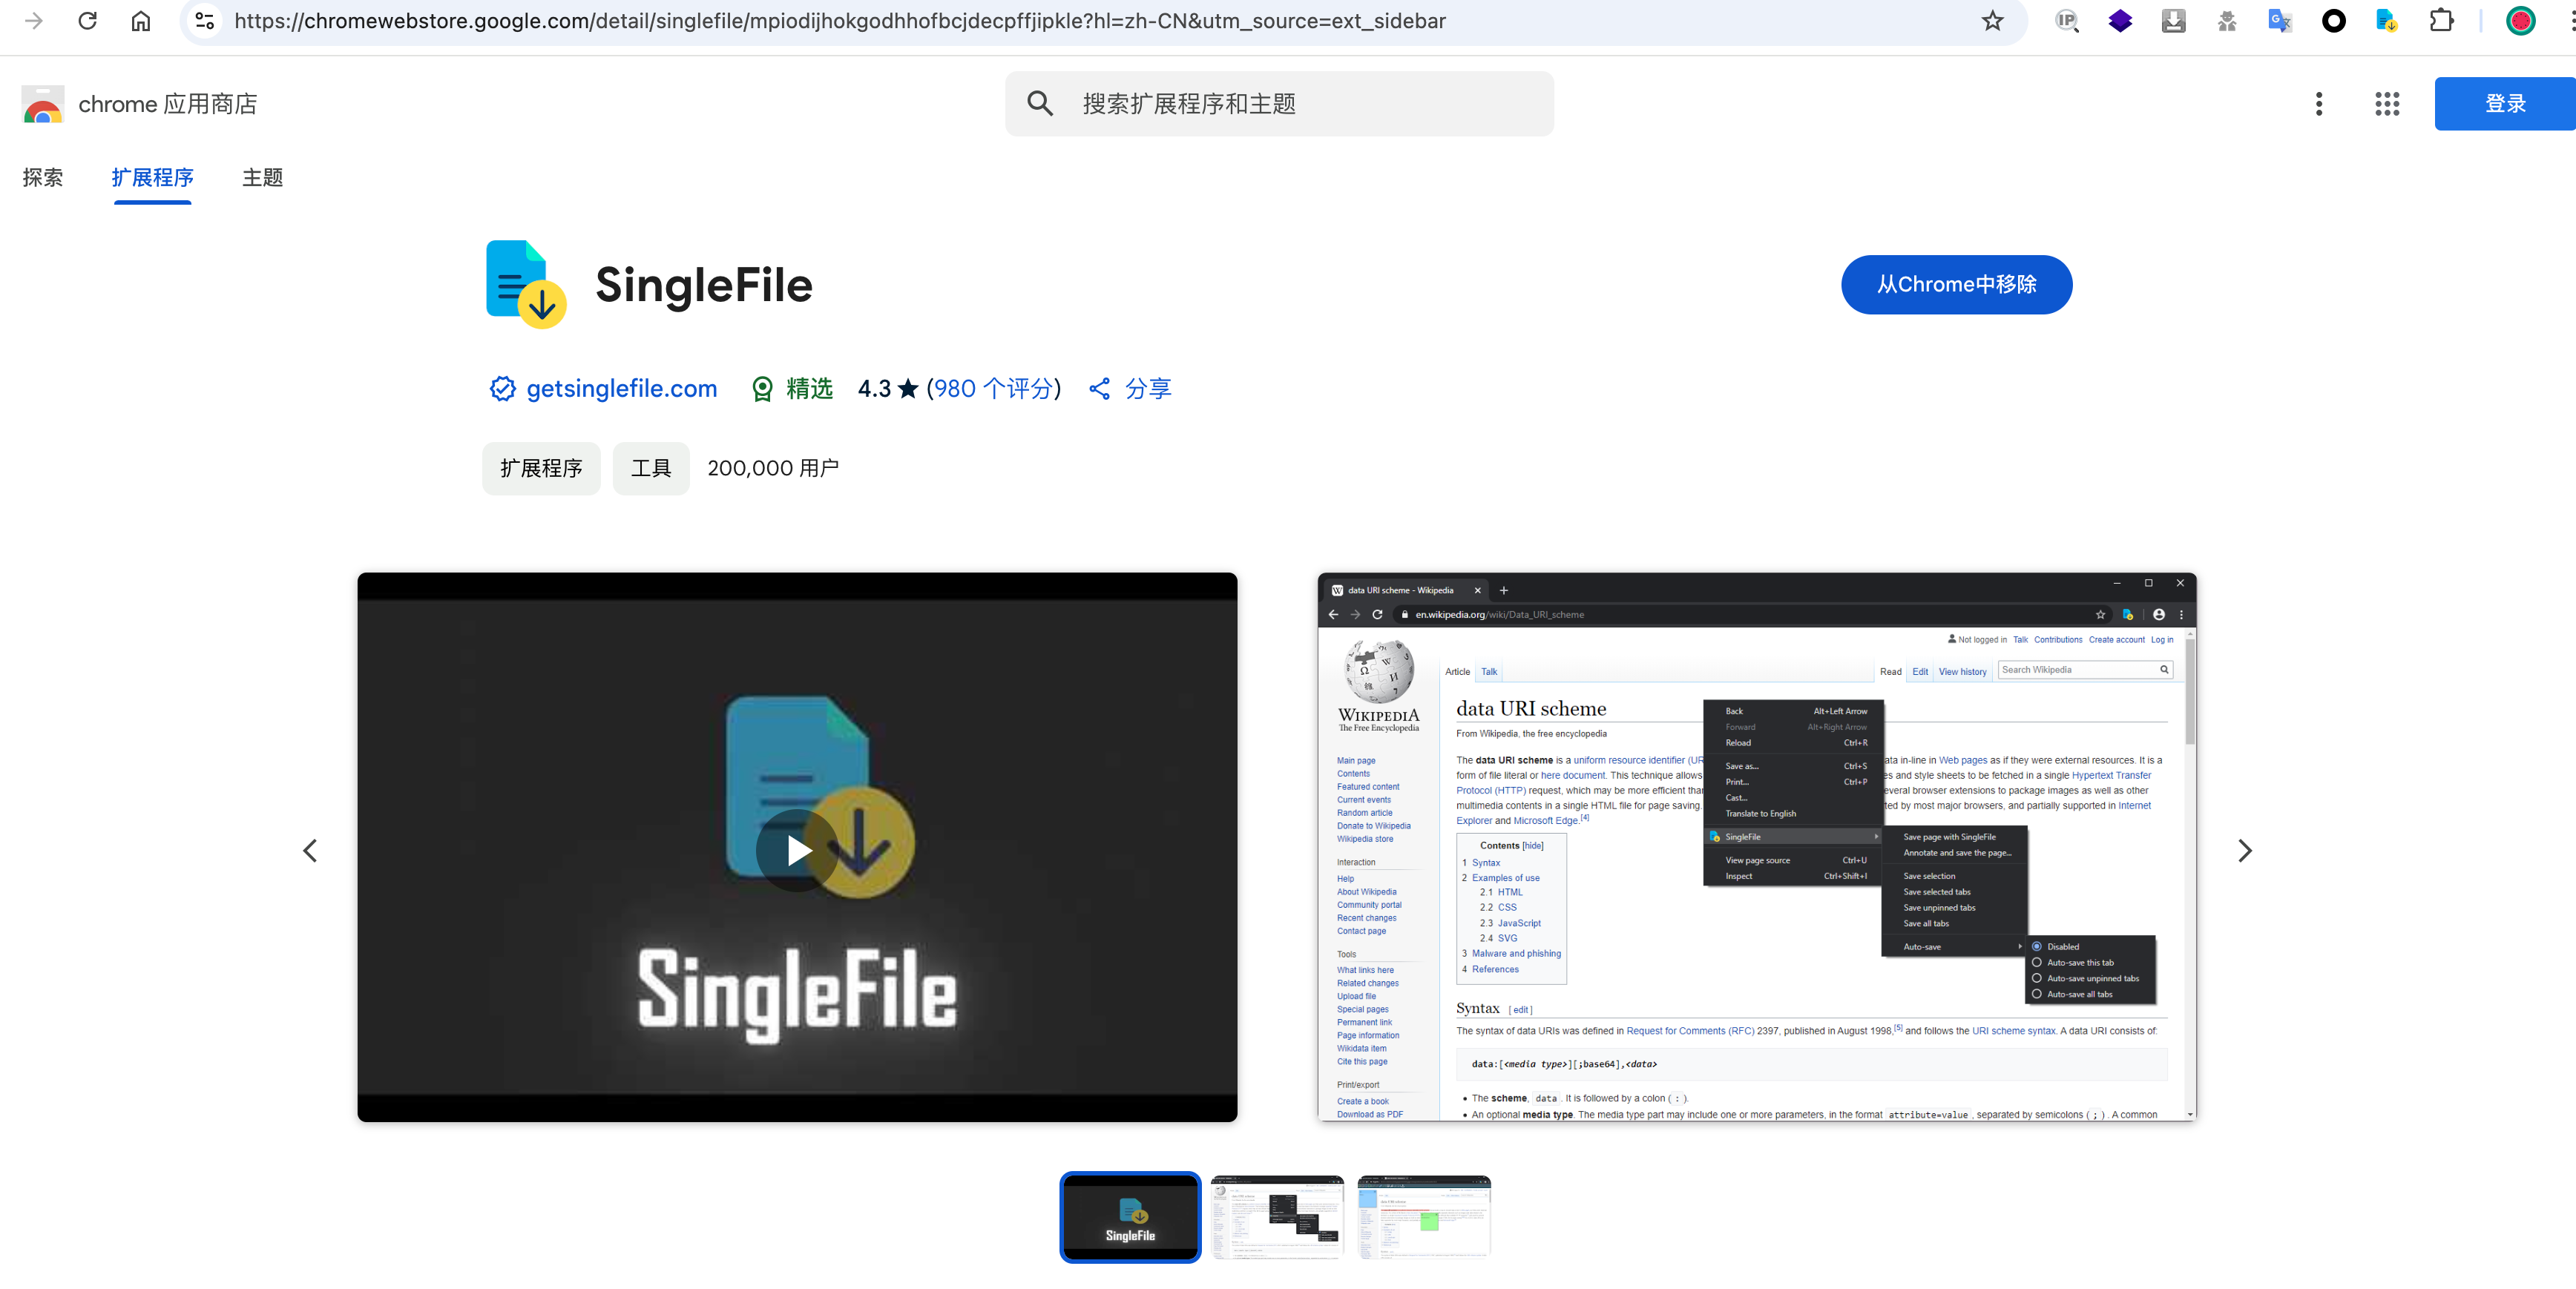The image size is (2576, 1289).
Task: Open the gray download extension icon
Action: (2174, 21)
